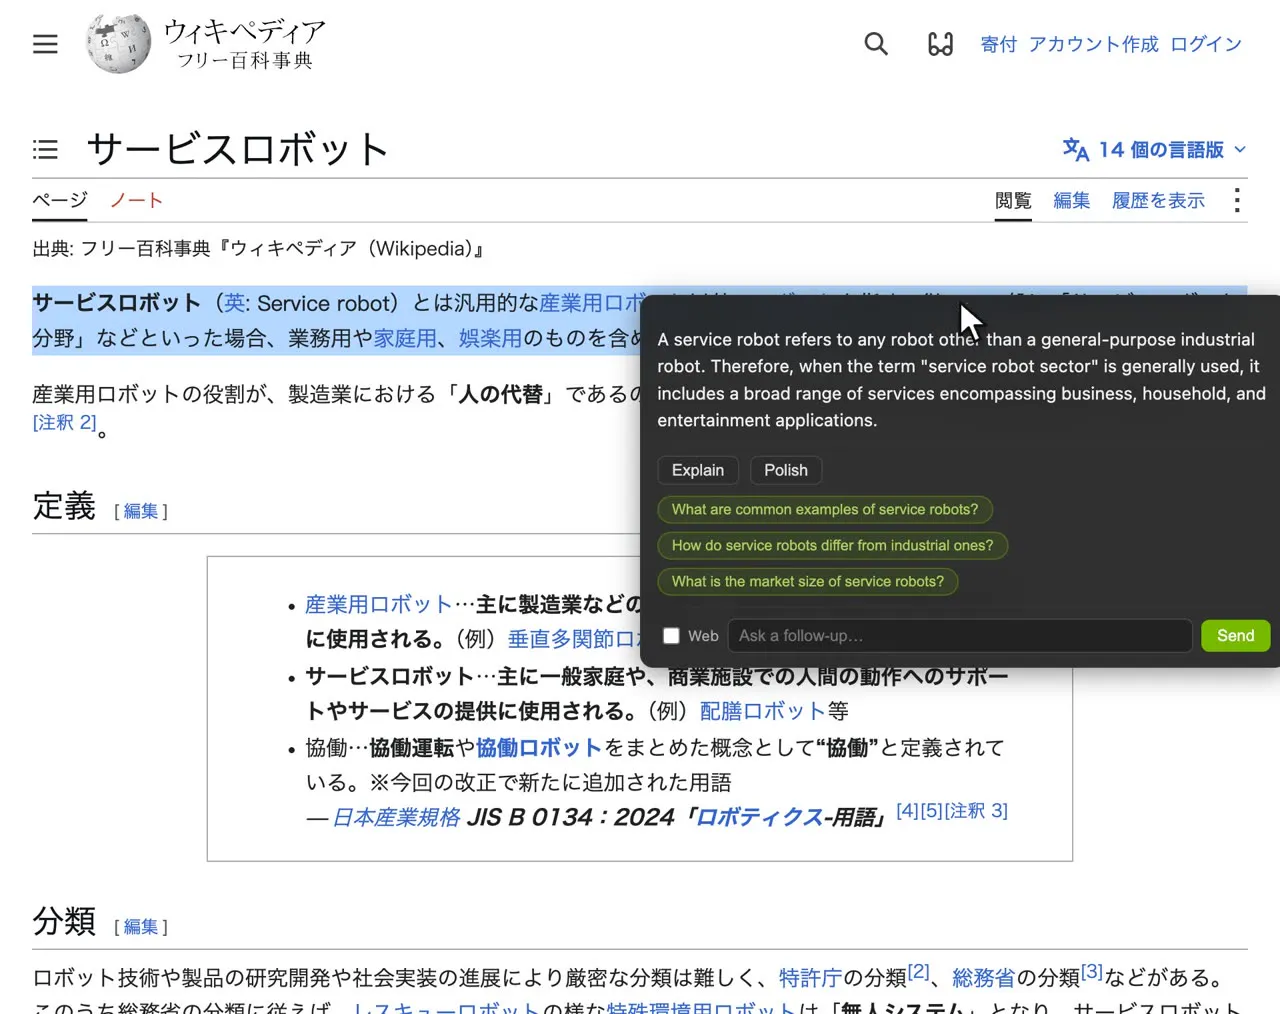1280x1014 pixels.
Task: Choose suggestion comparing service and industrial robots
Action: point(833,545)
